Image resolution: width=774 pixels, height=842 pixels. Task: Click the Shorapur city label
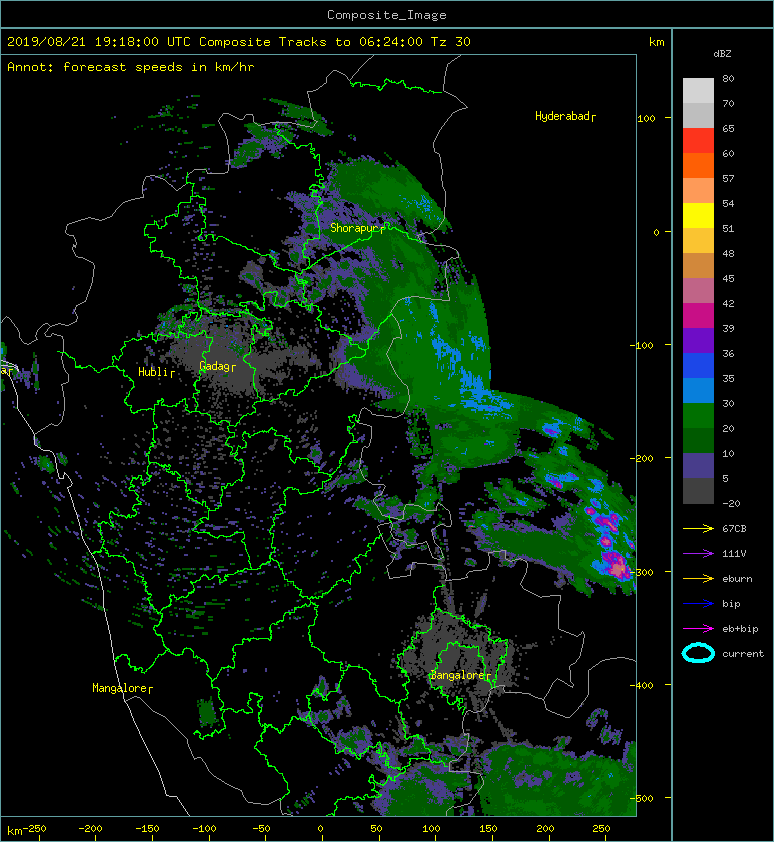[355, 228]
